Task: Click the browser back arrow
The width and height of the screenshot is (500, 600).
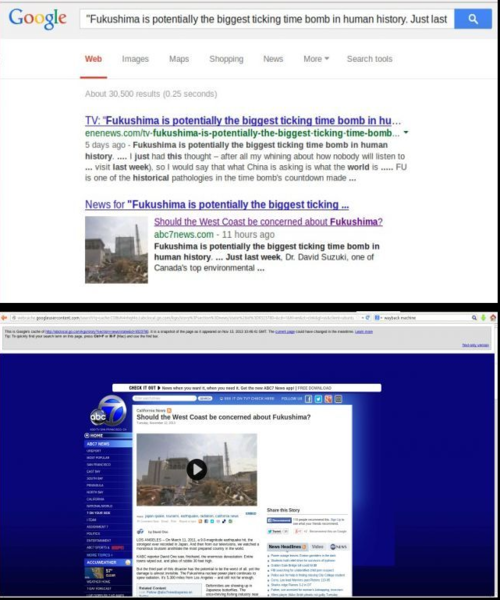Action: pyautogui.click(x=4, y=318)
